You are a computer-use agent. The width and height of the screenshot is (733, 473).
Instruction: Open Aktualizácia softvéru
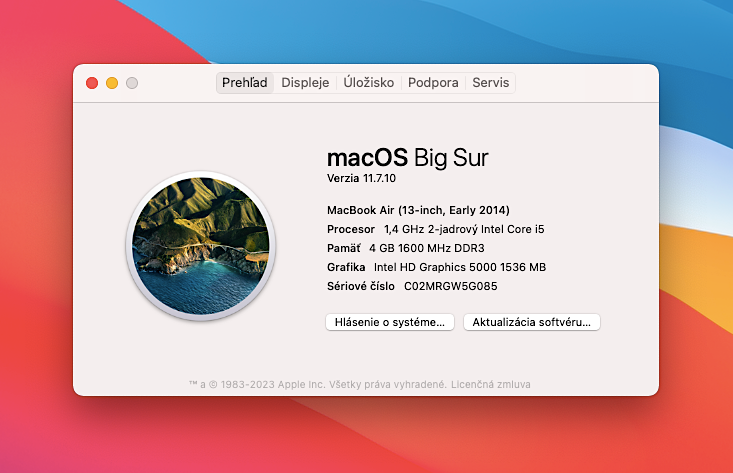point(532,322)
